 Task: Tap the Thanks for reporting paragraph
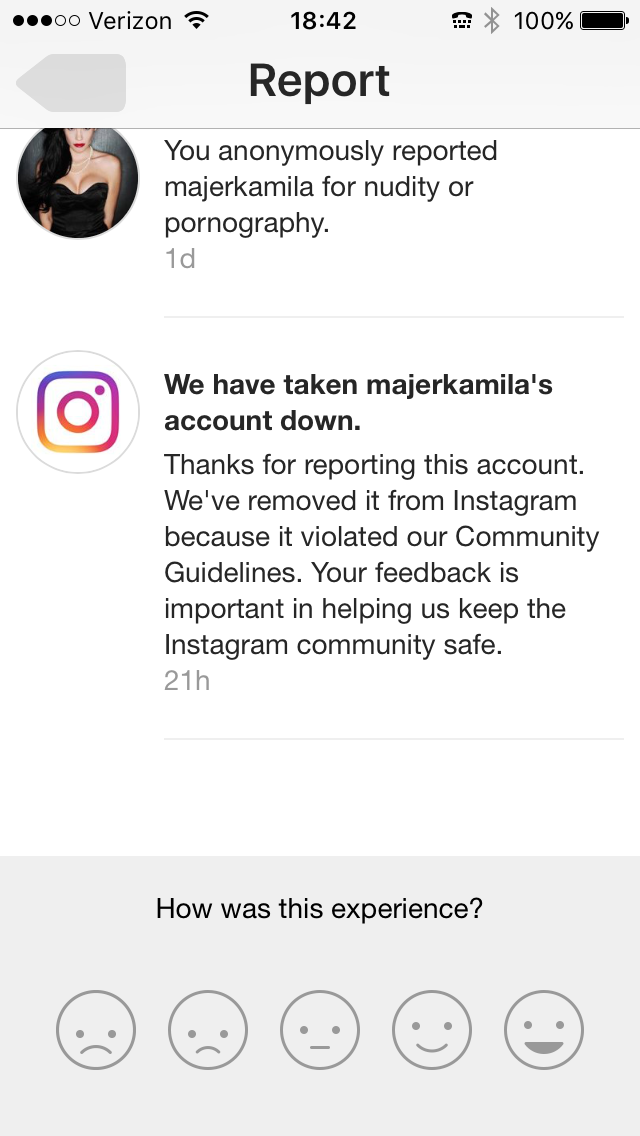[381, 554]
